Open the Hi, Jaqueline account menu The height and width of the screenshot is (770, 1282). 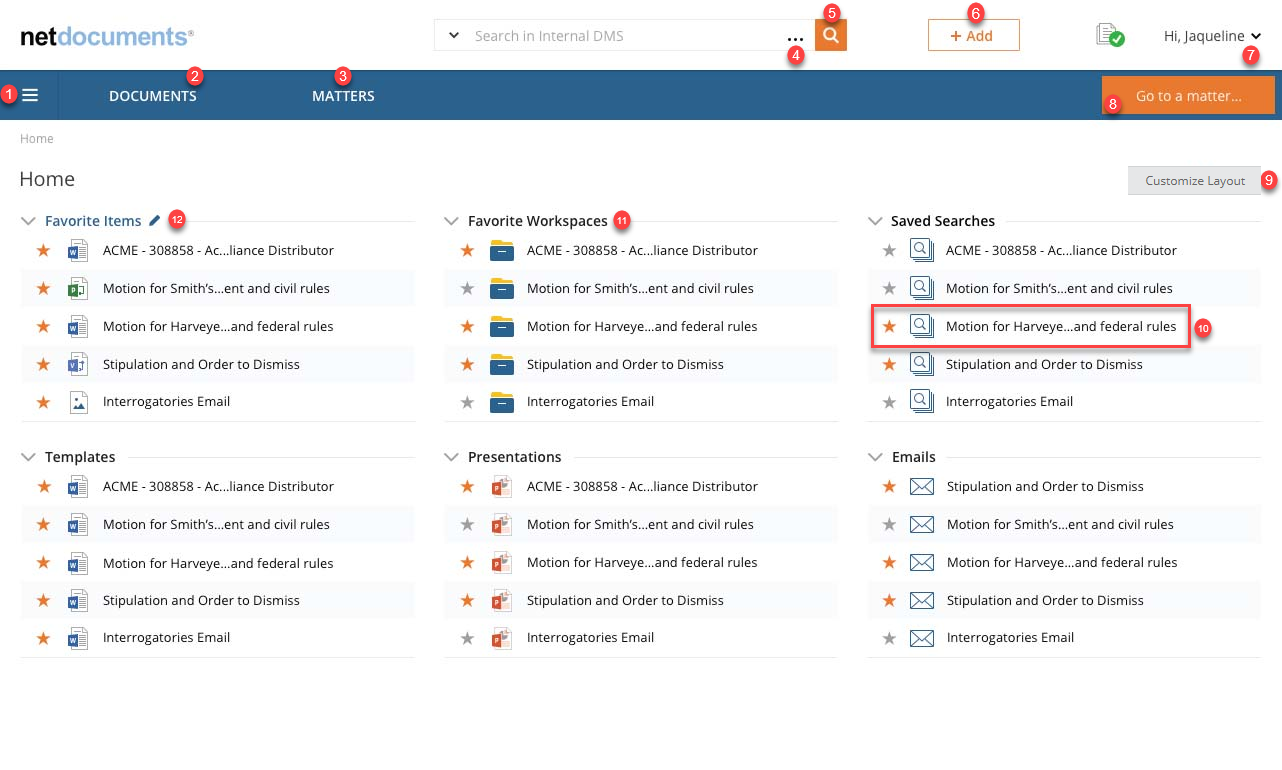[x=1211, y=35]
